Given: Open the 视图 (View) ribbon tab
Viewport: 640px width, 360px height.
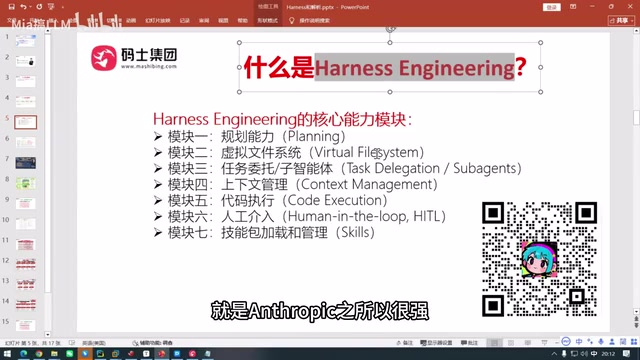Looking at the screenshot, I should point(223,20).
